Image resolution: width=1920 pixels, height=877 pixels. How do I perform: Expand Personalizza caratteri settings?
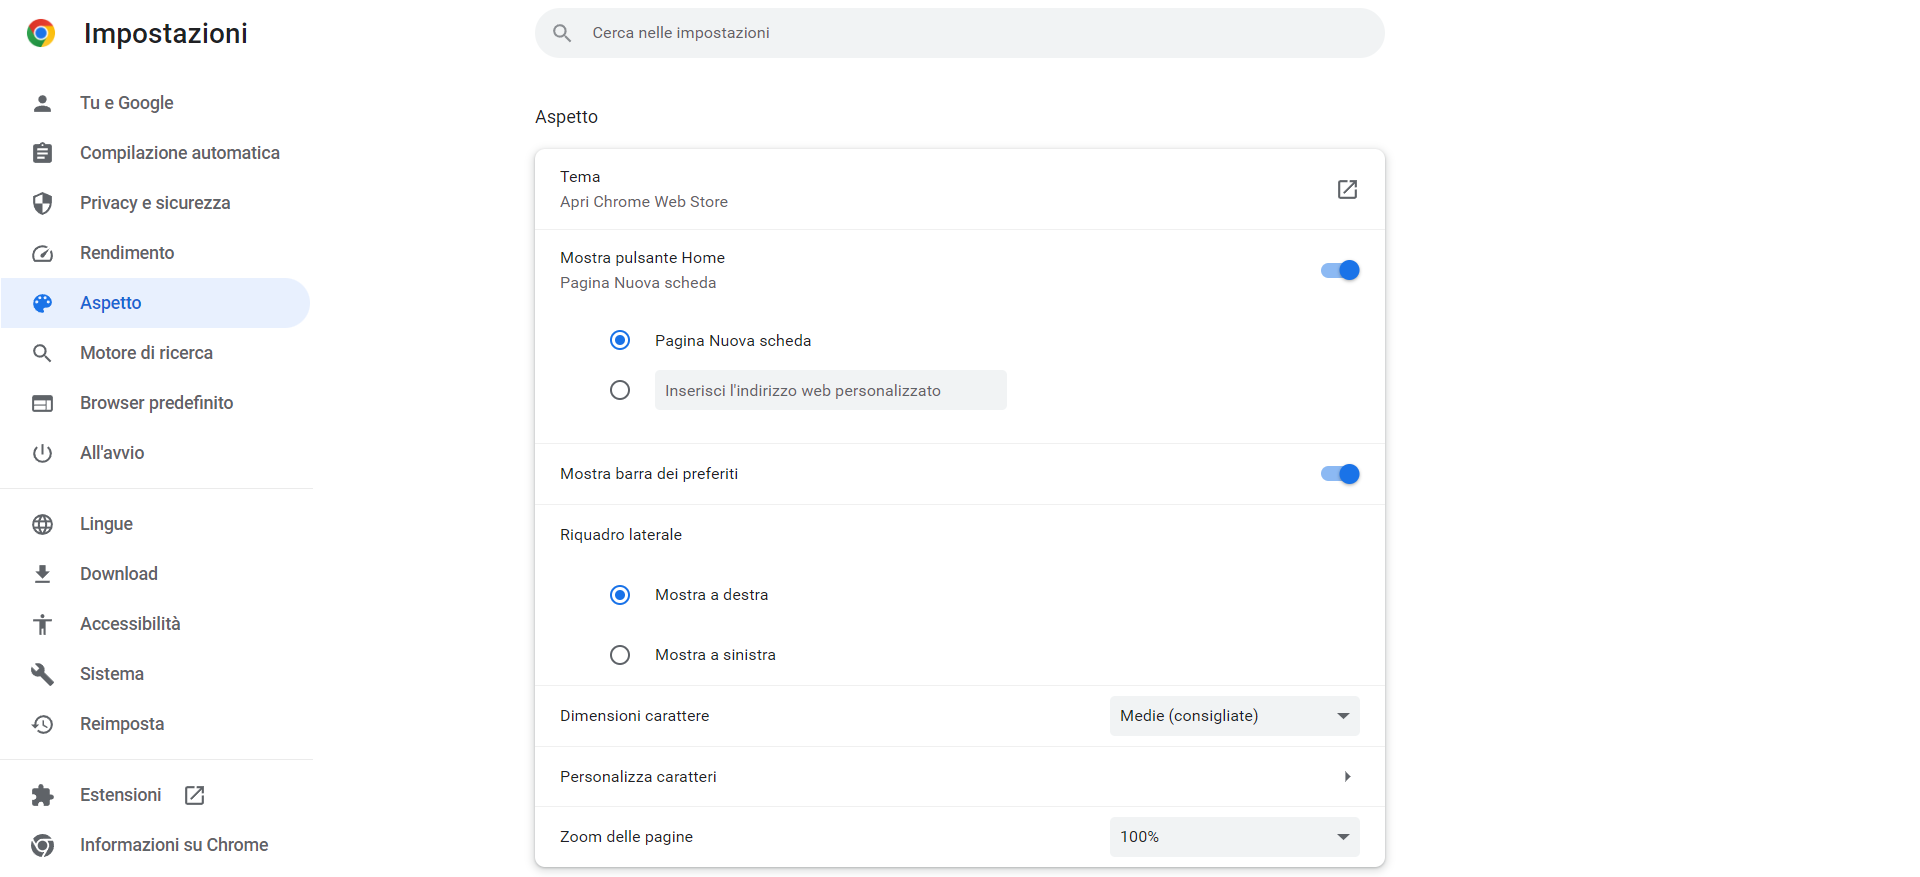pyautogui.click(x=1347, y=777)
